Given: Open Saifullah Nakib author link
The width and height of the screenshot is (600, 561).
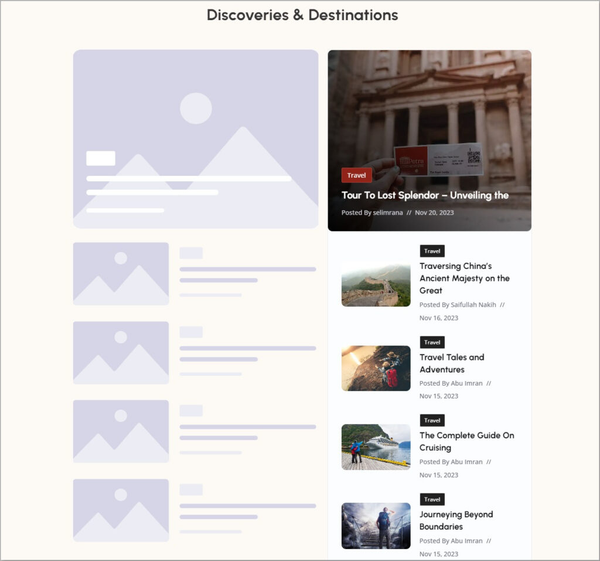Looking at the screenshot, I should (473, 305).
